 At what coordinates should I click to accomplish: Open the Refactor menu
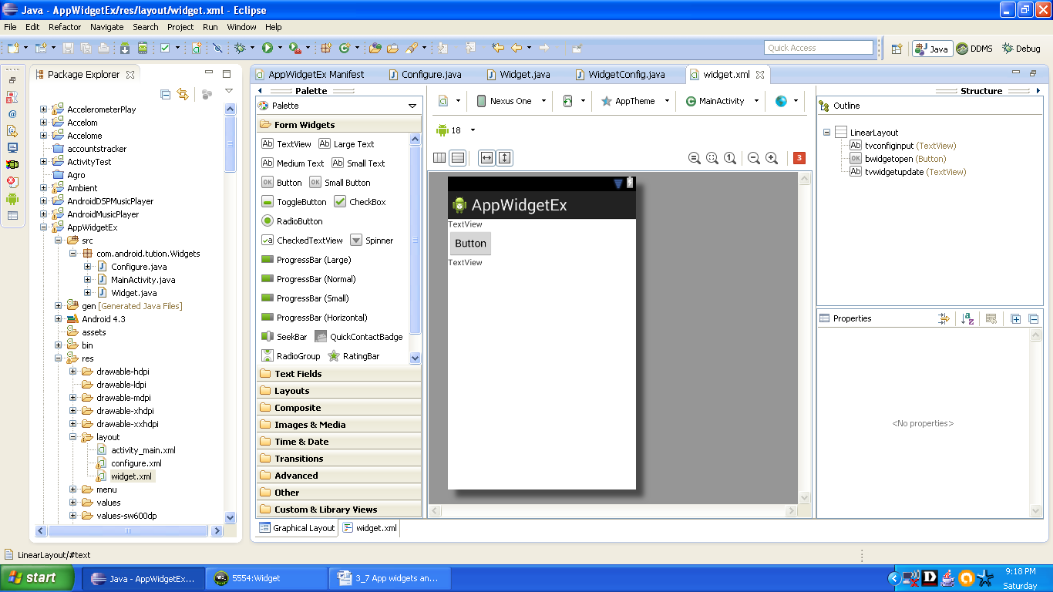pos(64,27)
